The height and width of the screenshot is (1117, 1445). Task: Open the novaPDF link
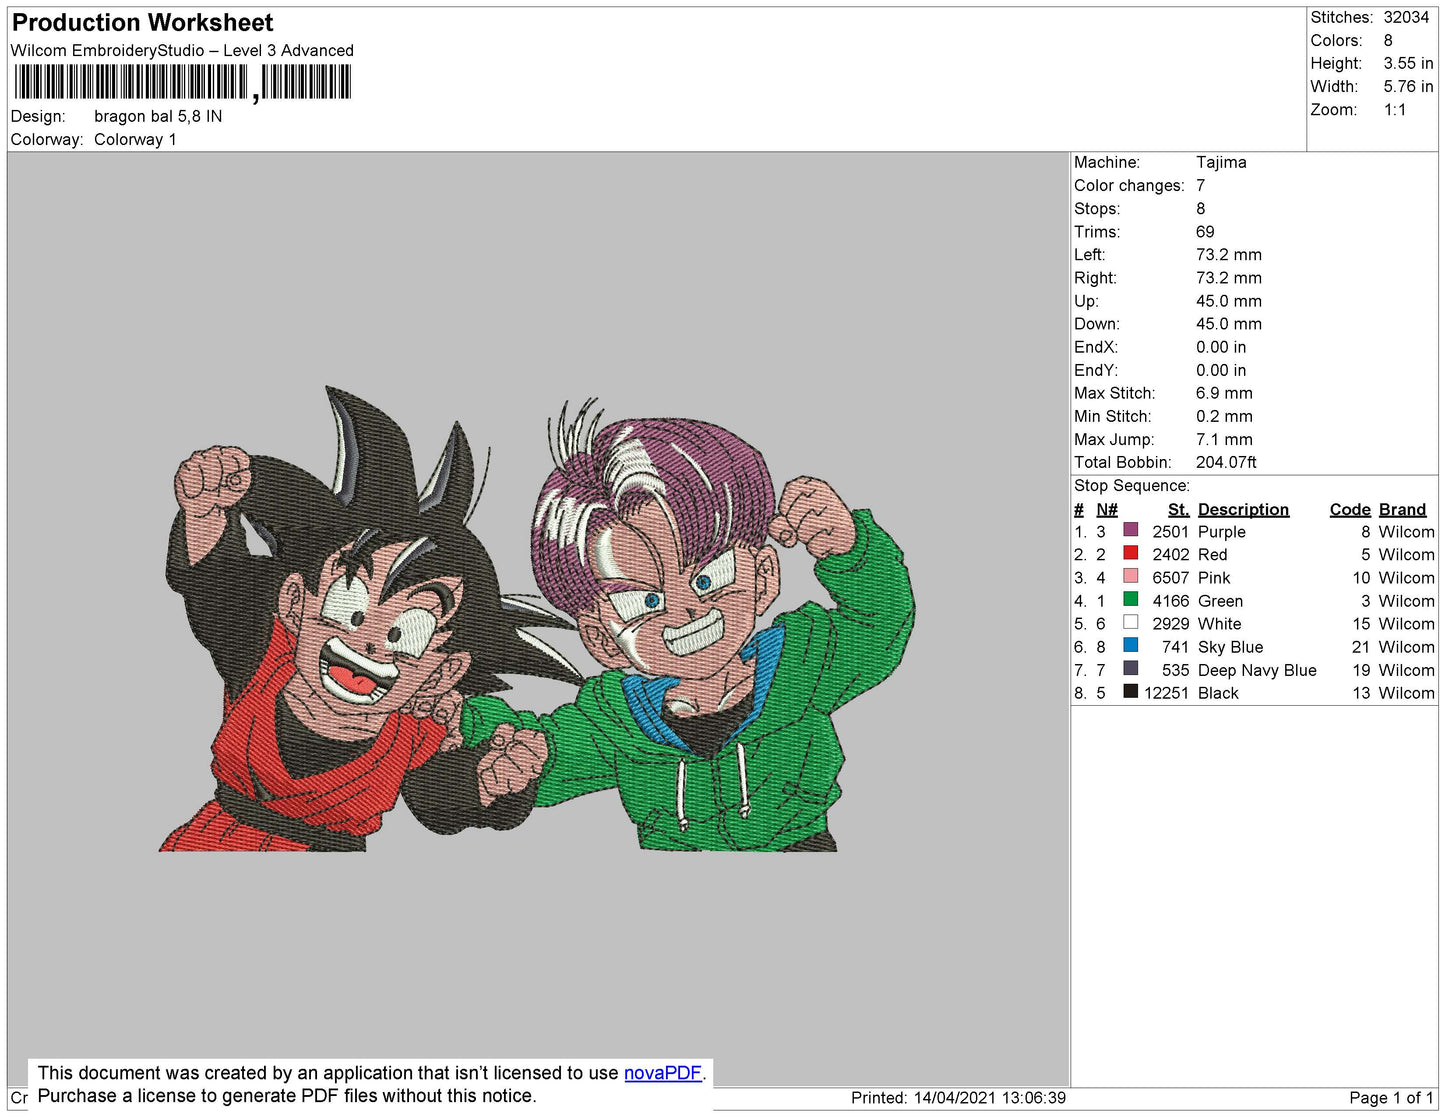pyautogui.click(x=663, y=1073)
